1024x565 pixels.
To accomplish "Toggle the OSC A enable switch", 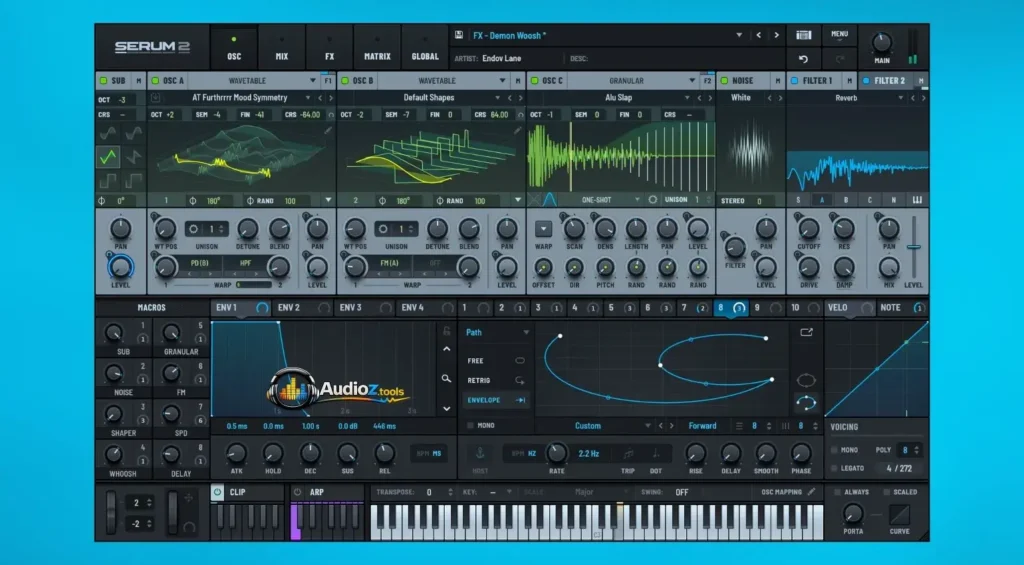I will 155,80.
